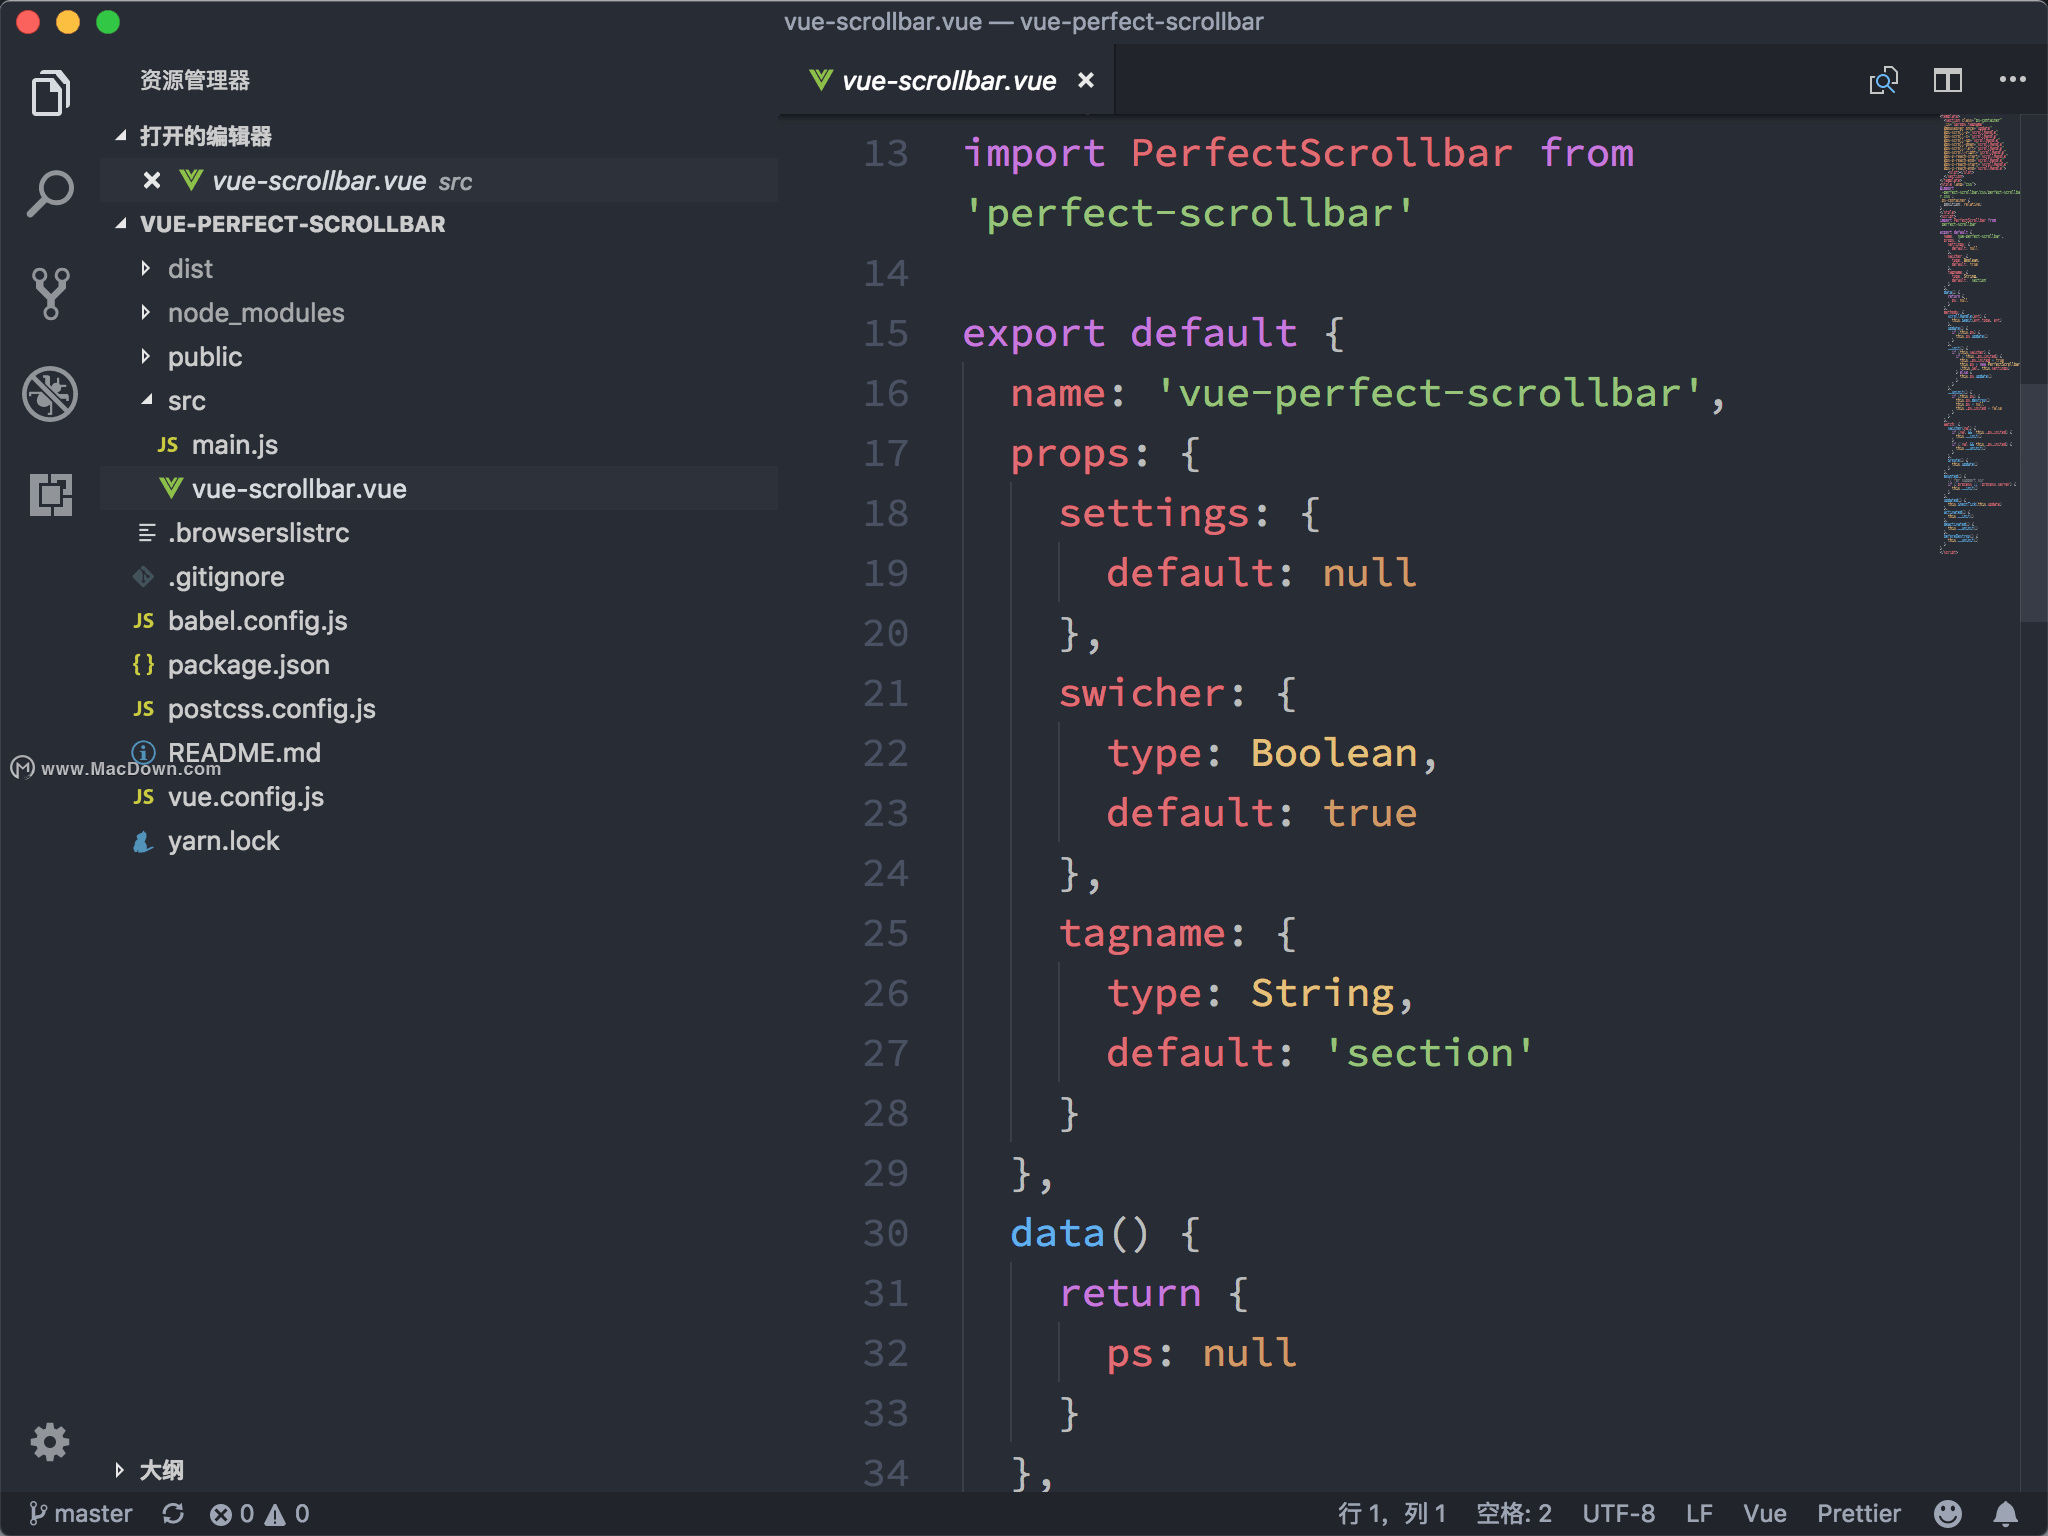This screenshot has height=1536, width=2048.
Task: Switch branch via master indicator
Action: coord(80,1513)
